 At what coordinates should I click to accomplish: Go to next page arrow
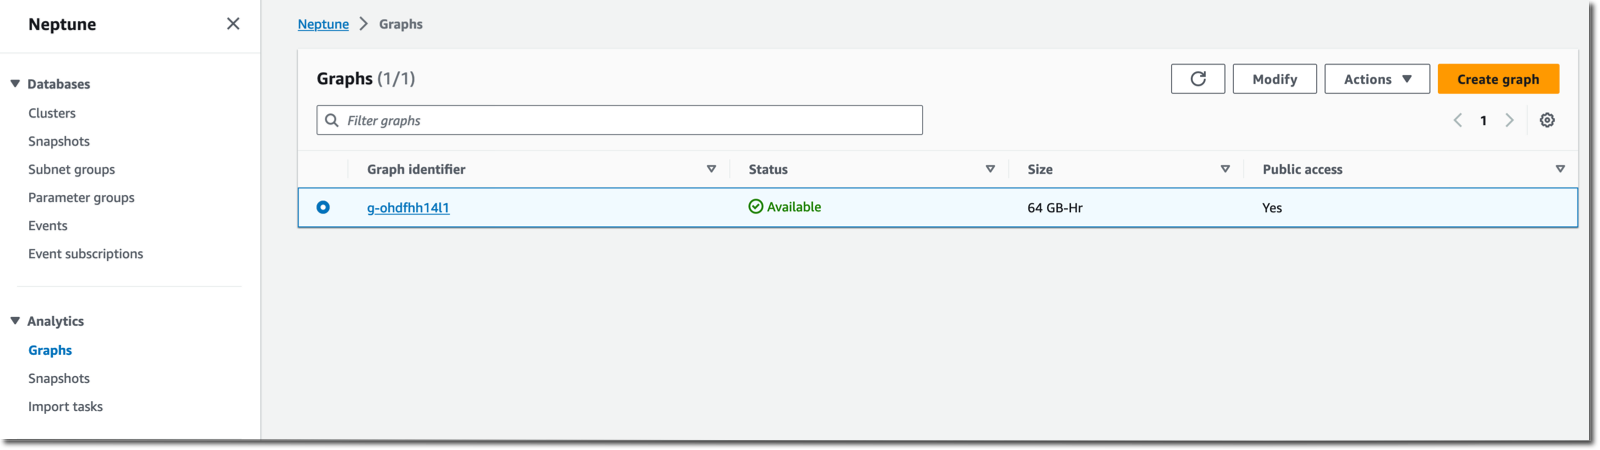1510,120
